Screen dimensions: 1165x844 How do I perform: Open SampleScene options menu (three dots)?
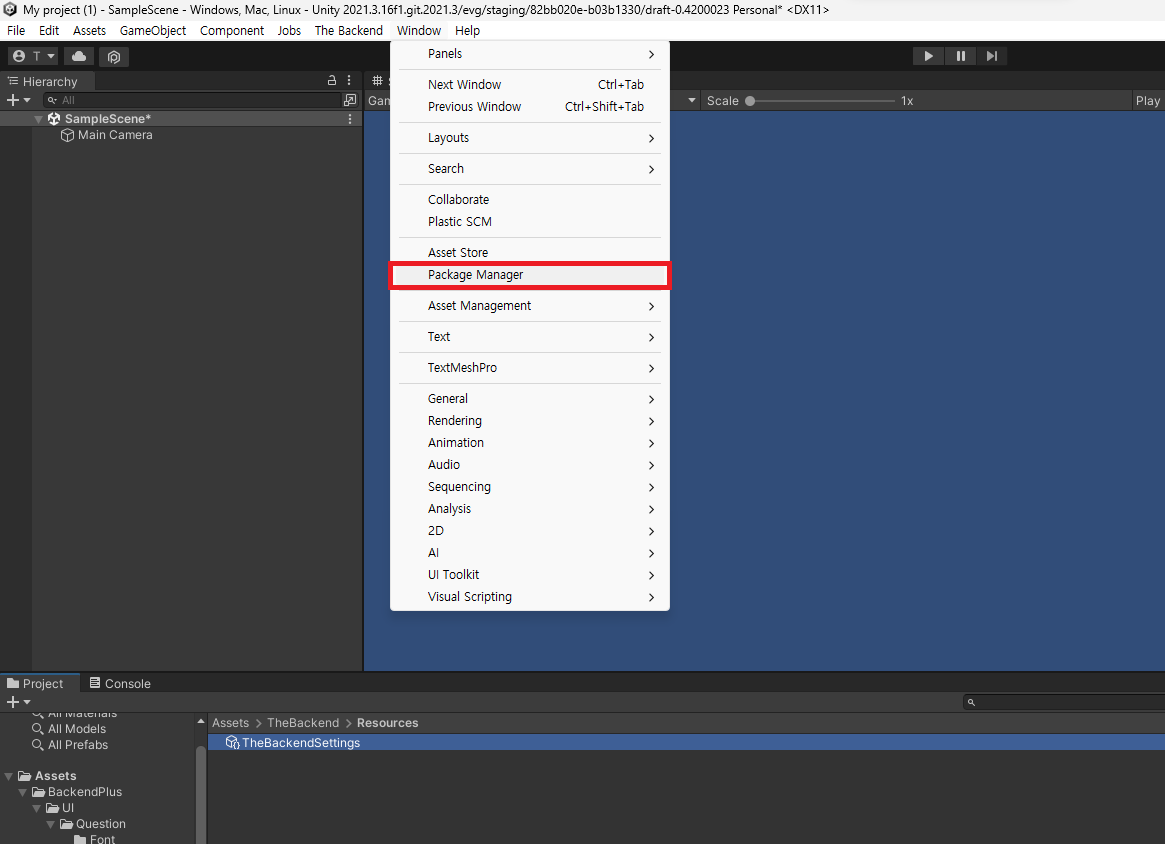click(350, 119)
